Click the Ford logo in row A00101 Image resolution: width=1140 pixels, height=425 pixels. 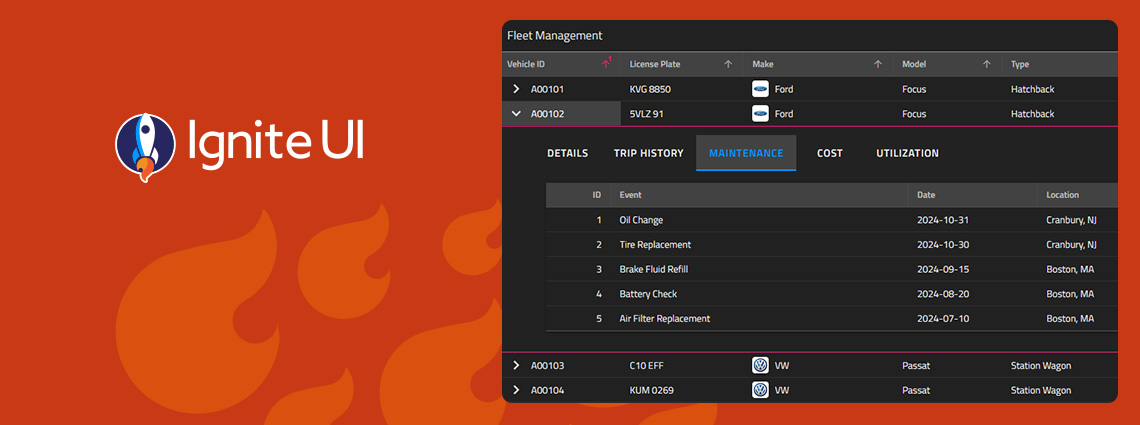[x=760, y=89]
